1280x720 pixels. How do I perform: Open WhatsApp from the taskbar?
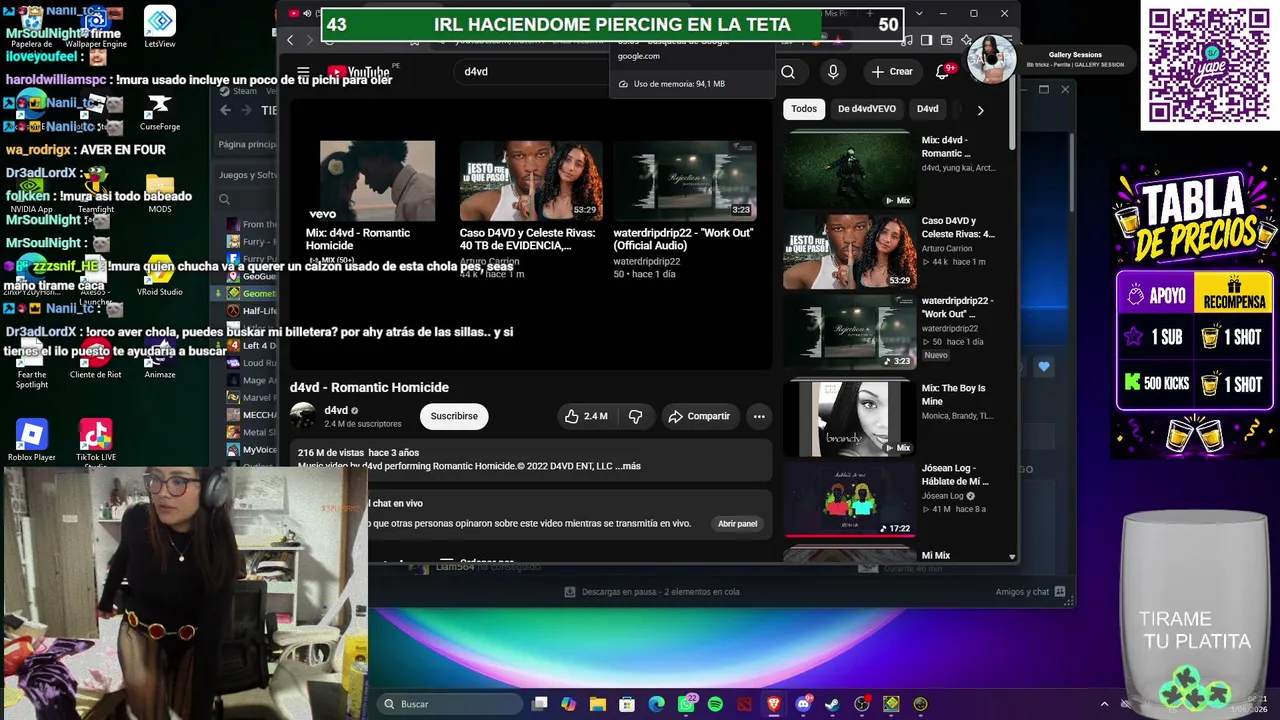686,704
